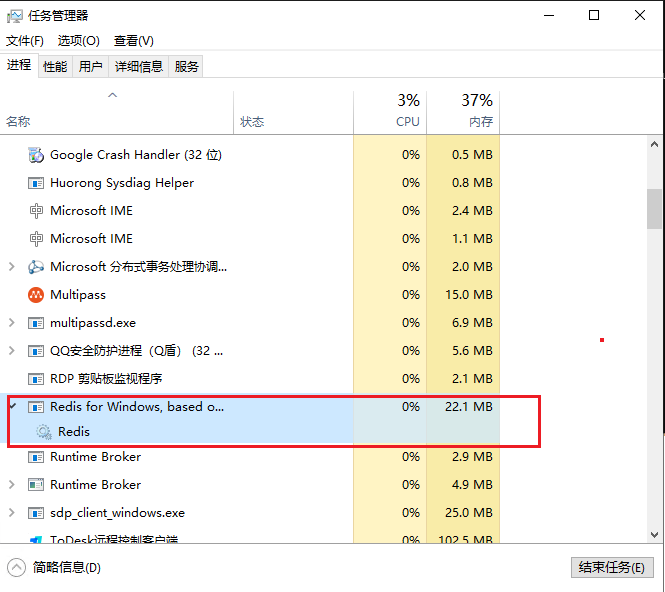Click the 2.4 MB Microsoft IME icon
Screen dimensions: 665x592
[36, 211]
